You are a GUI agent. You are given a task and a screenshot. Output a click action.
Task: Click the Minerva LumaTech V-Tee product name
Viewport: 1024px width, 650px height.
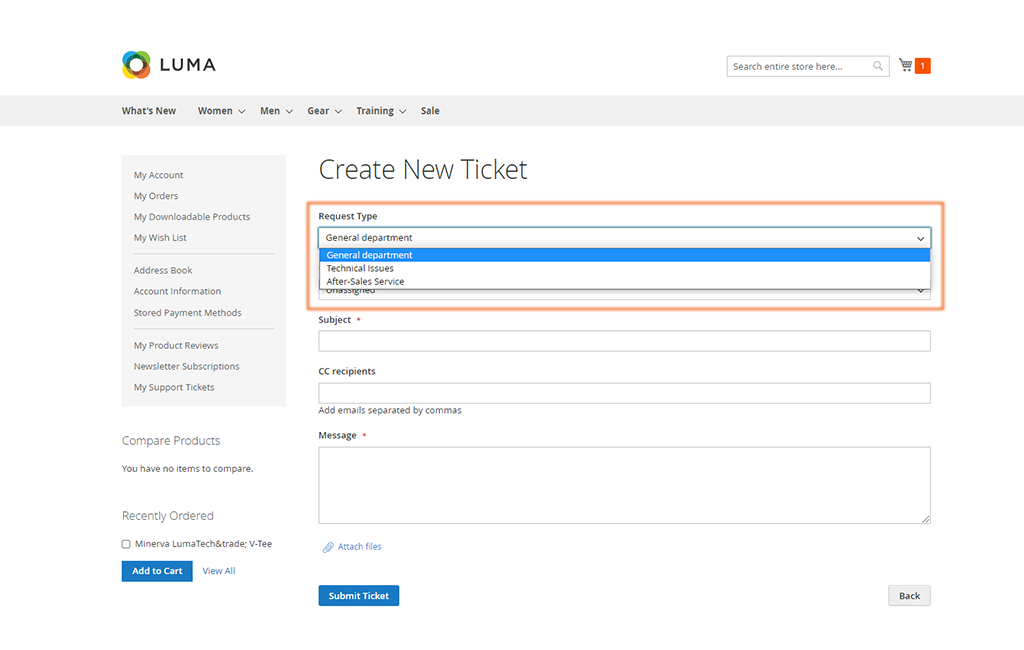pos(204,544)
